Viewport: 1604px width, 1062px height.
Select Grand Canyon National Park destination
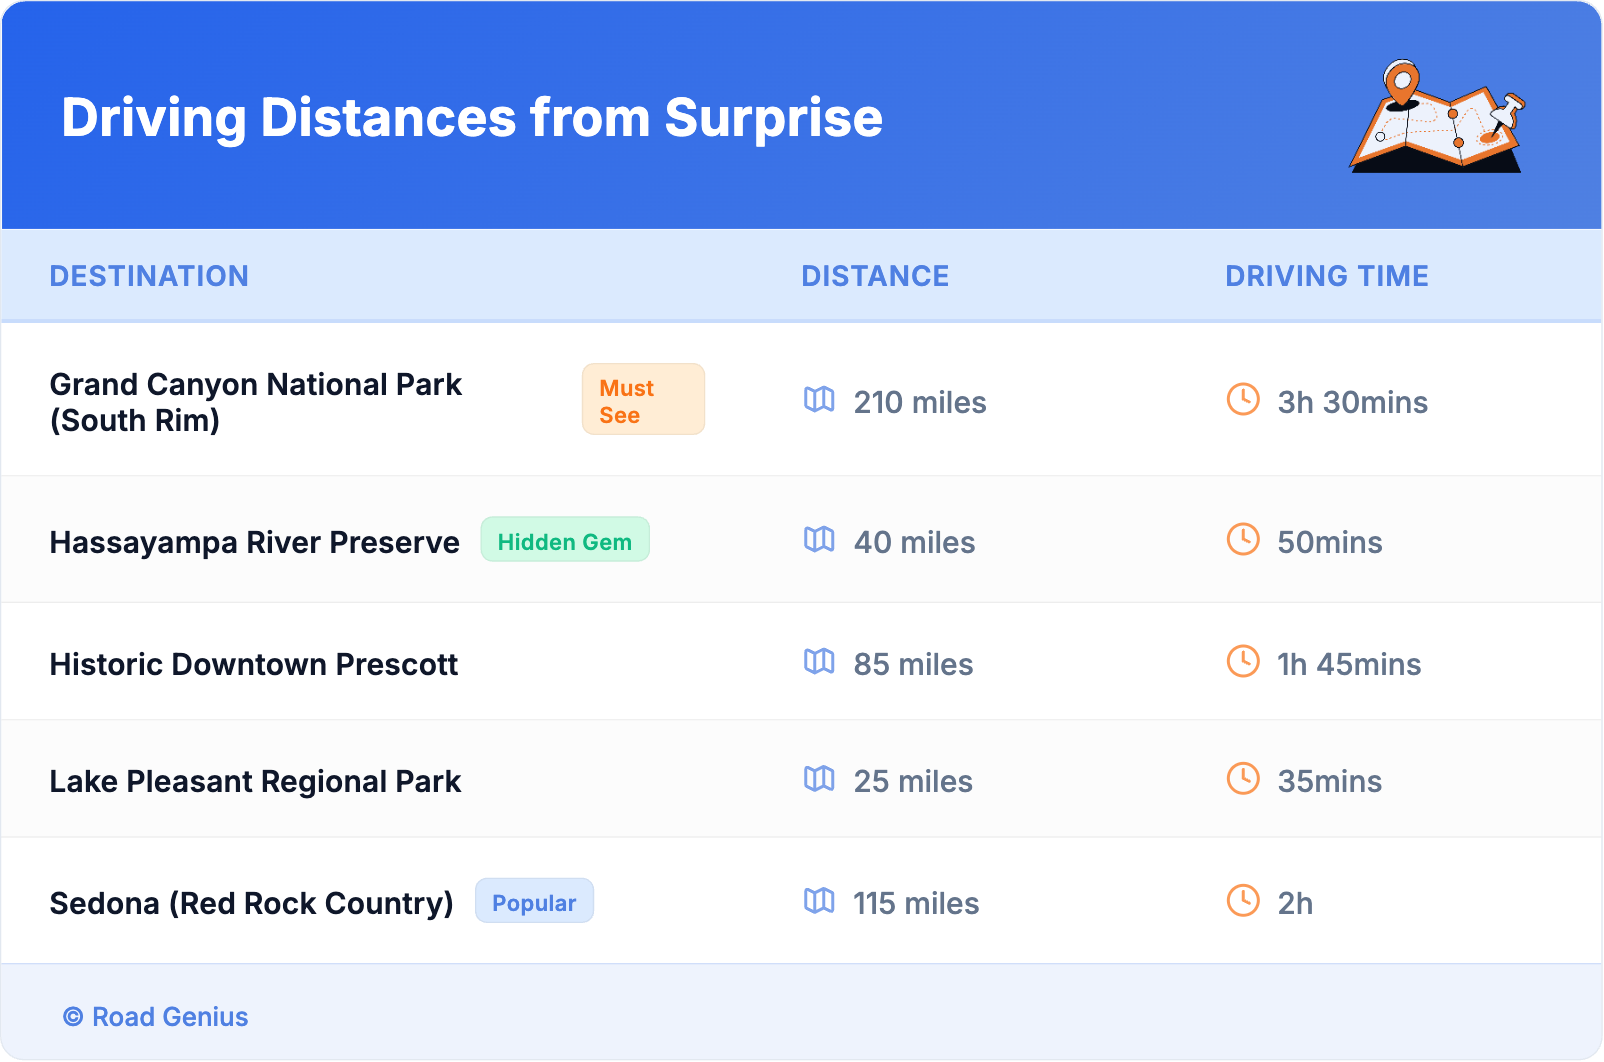256,402
